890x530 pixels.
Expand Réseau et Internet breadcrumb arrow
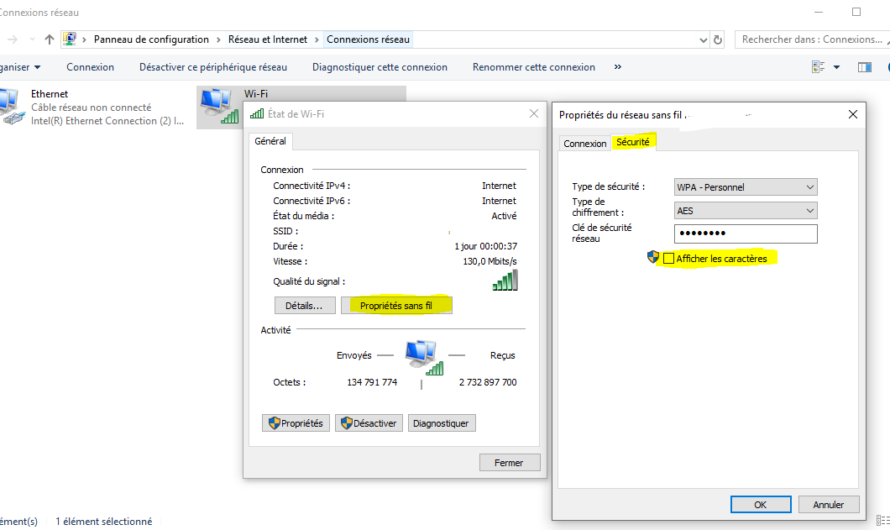tap(317, 40)
